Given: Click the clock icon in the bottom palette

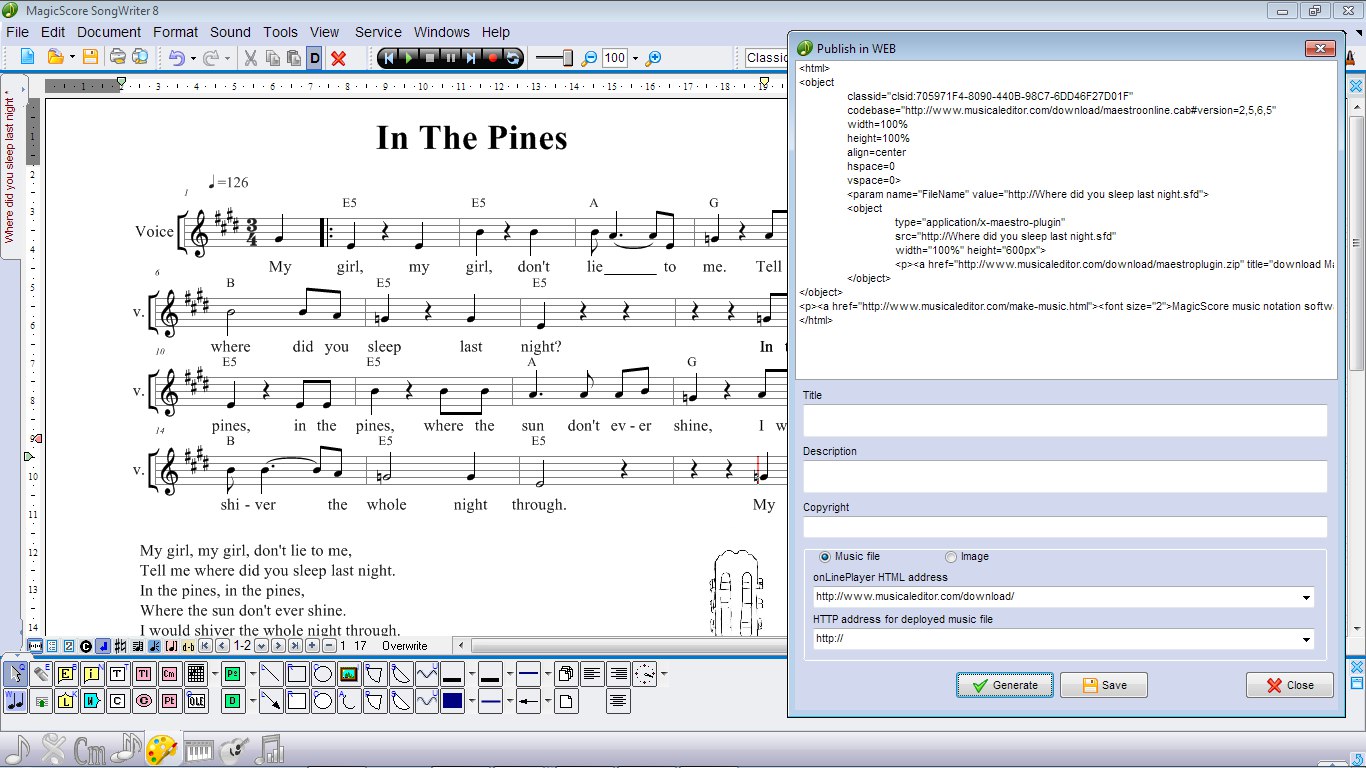Looking at the screenshot, I should tap(645, 674).
